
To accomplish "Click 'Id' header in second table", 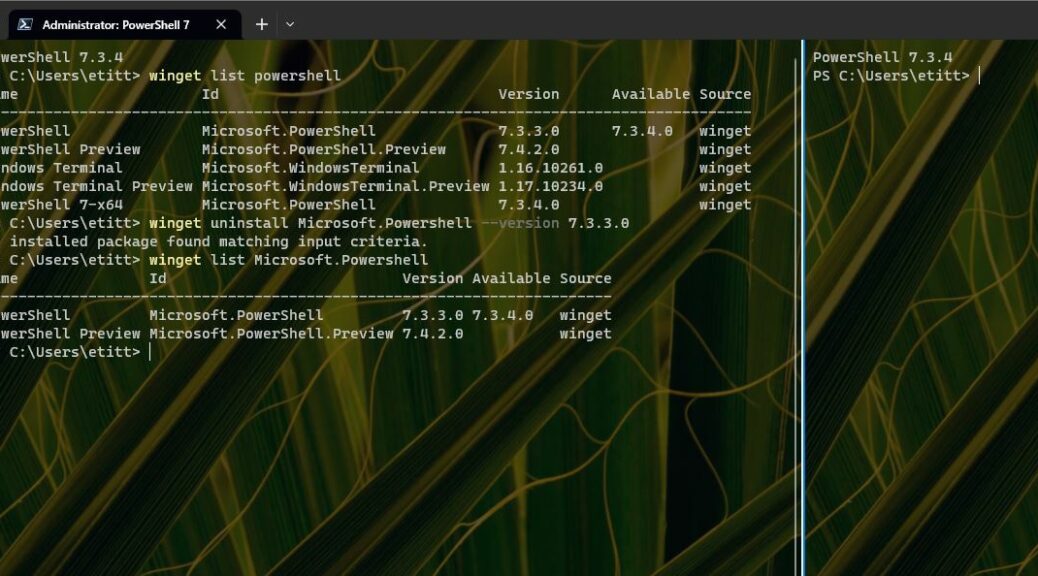I will click(158, 279).
